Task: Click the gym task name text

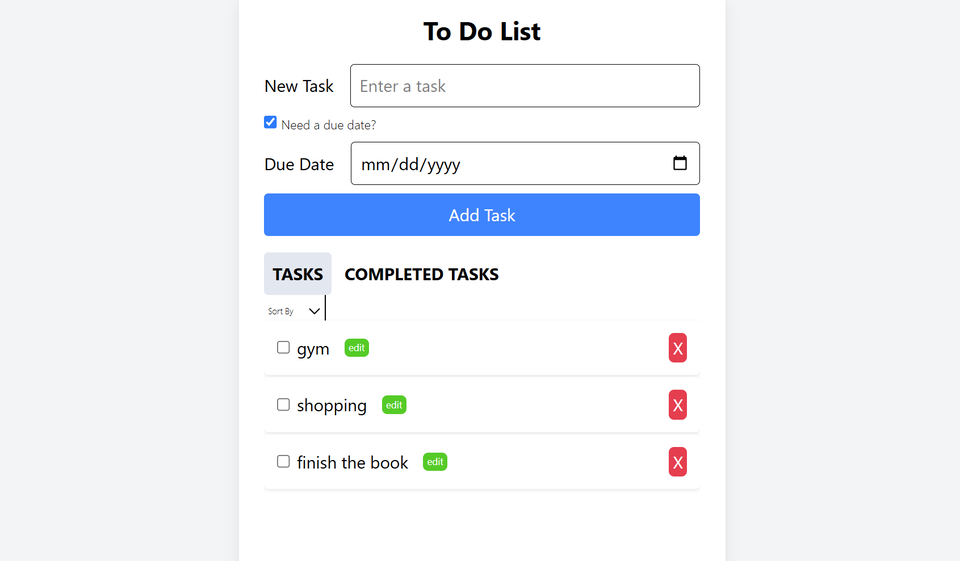Action: [313, 349]
